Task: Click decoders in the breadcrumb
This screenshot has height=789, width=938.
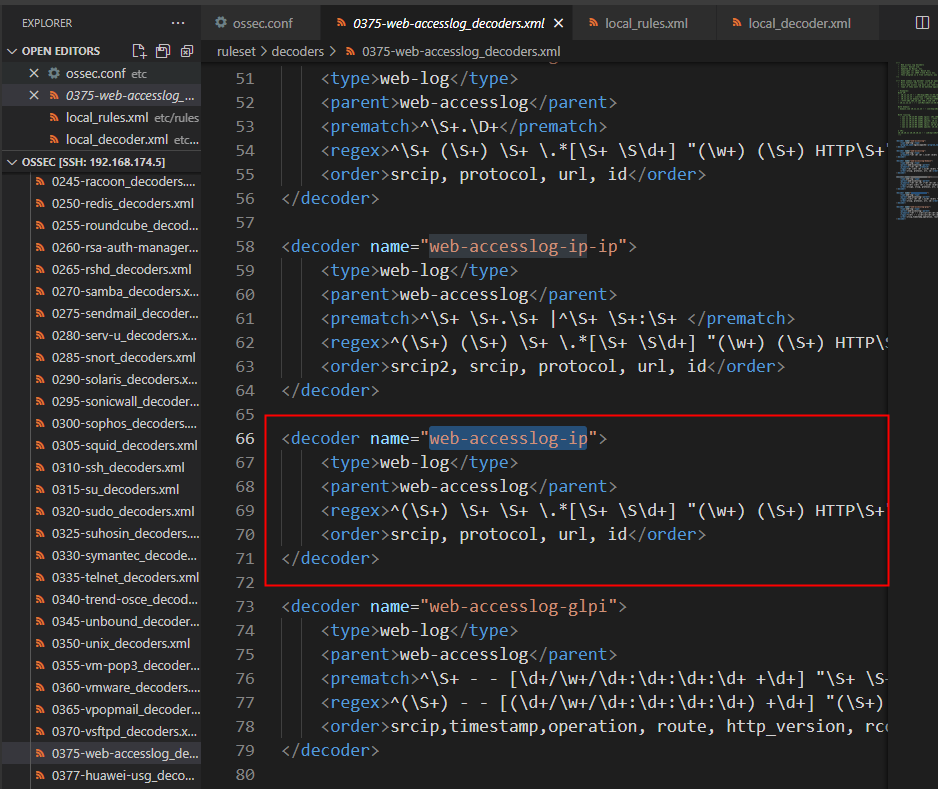Action: tap(297, 51)
